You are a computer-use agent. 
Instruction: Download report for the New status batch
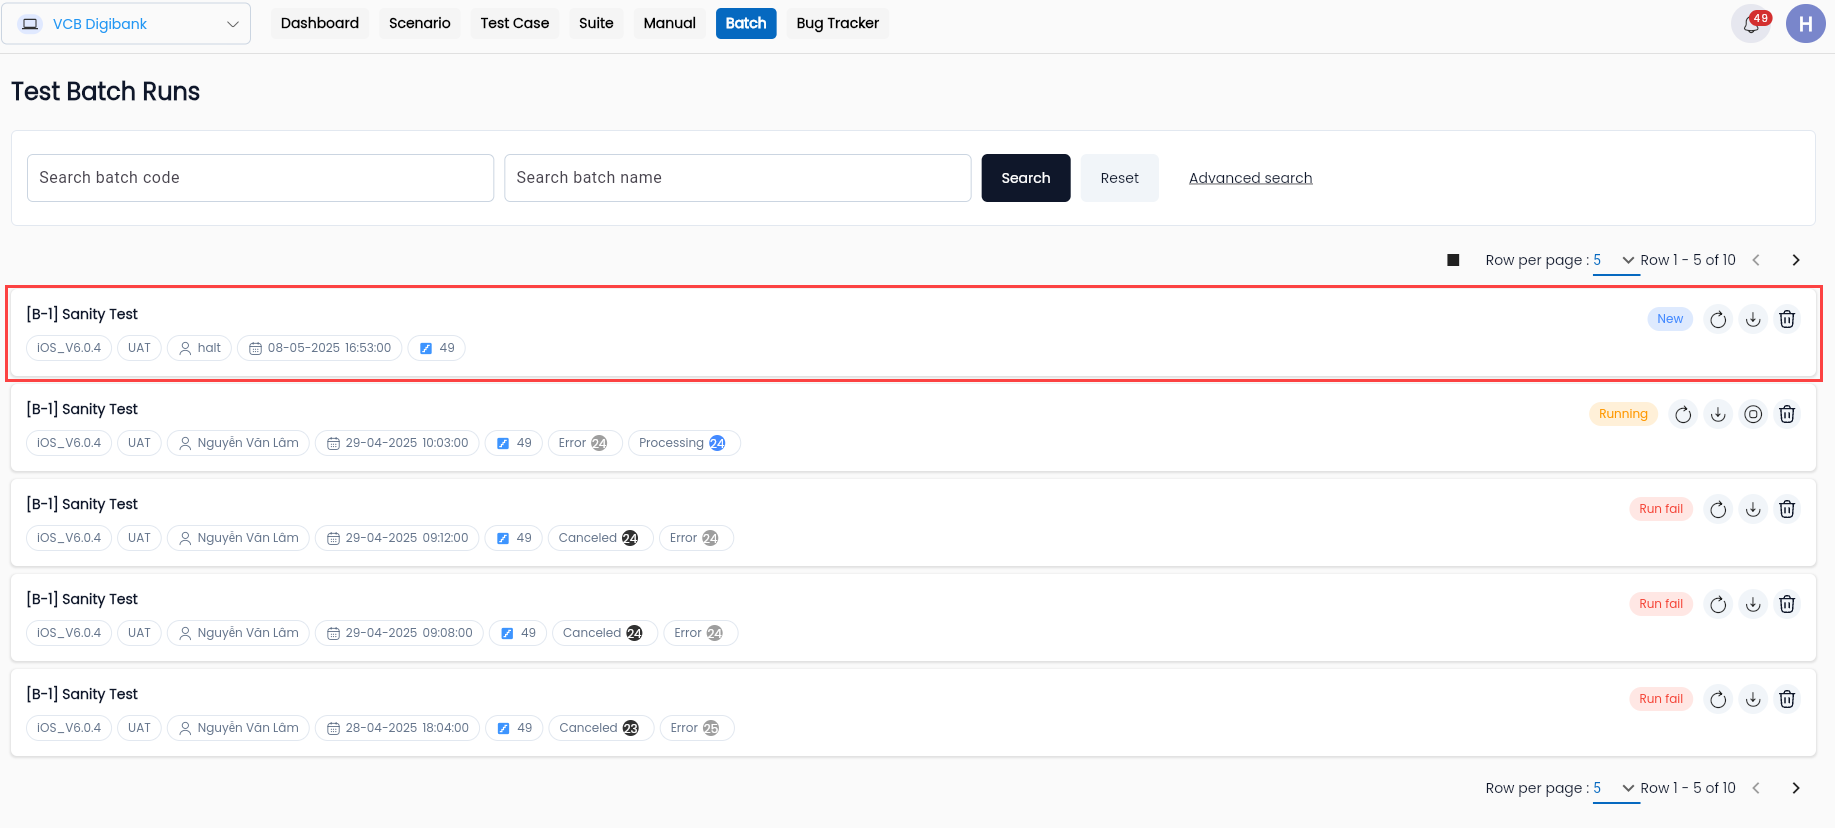point(1753,319)
